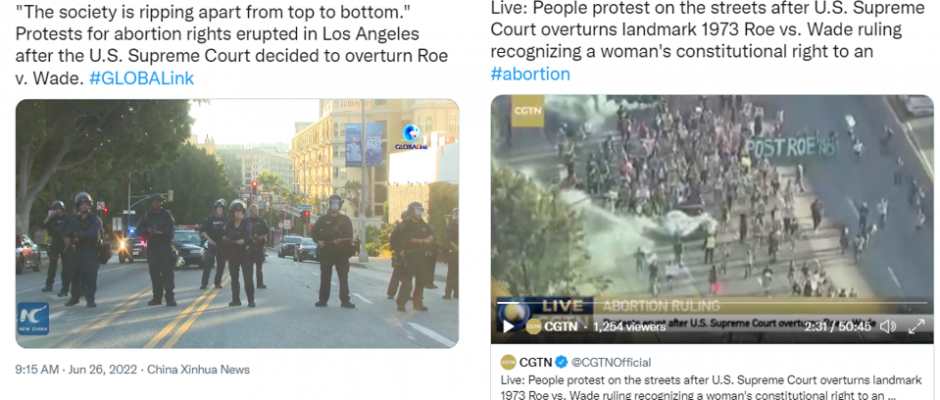Click the blue verified badge beside CGTN

click(561, 362)
